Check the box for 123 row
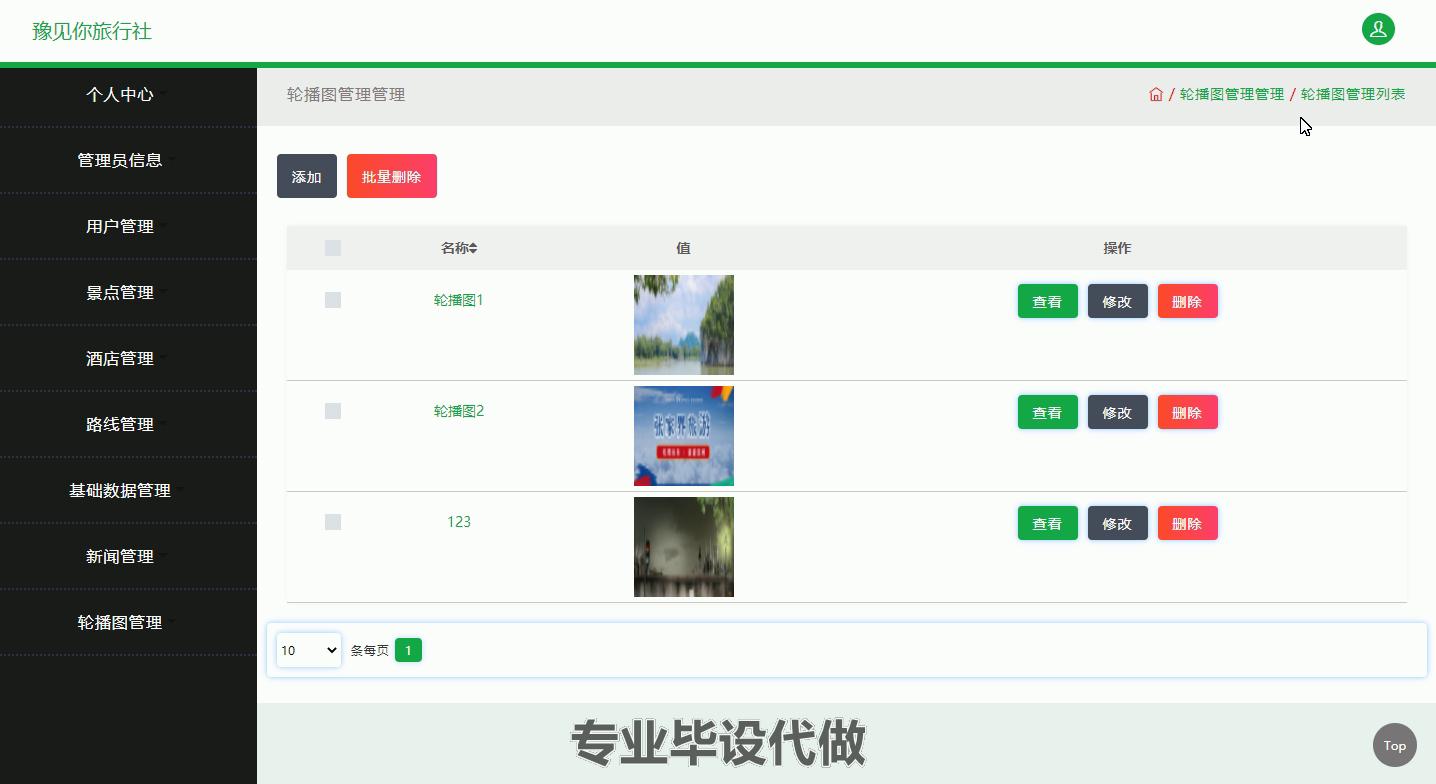1436x784 pixels. click(333, 522)
